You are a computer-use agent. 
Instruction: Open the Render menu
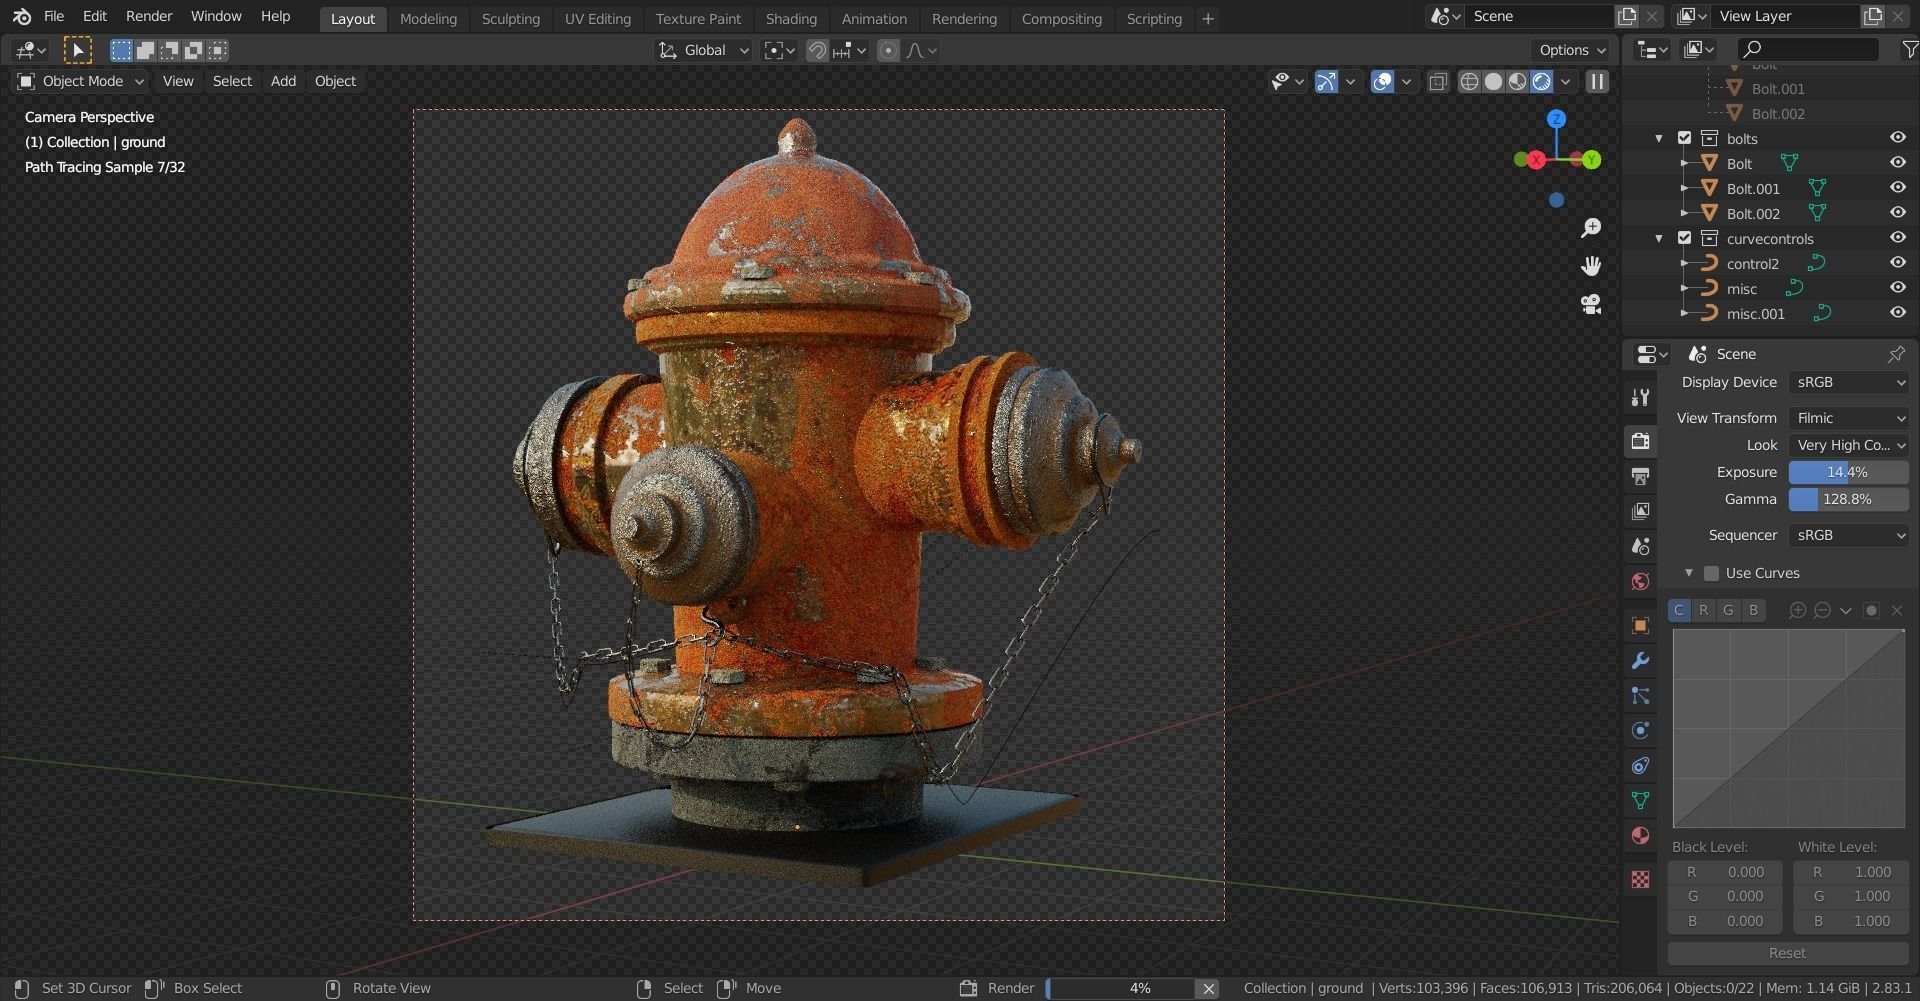pos(148,16)
